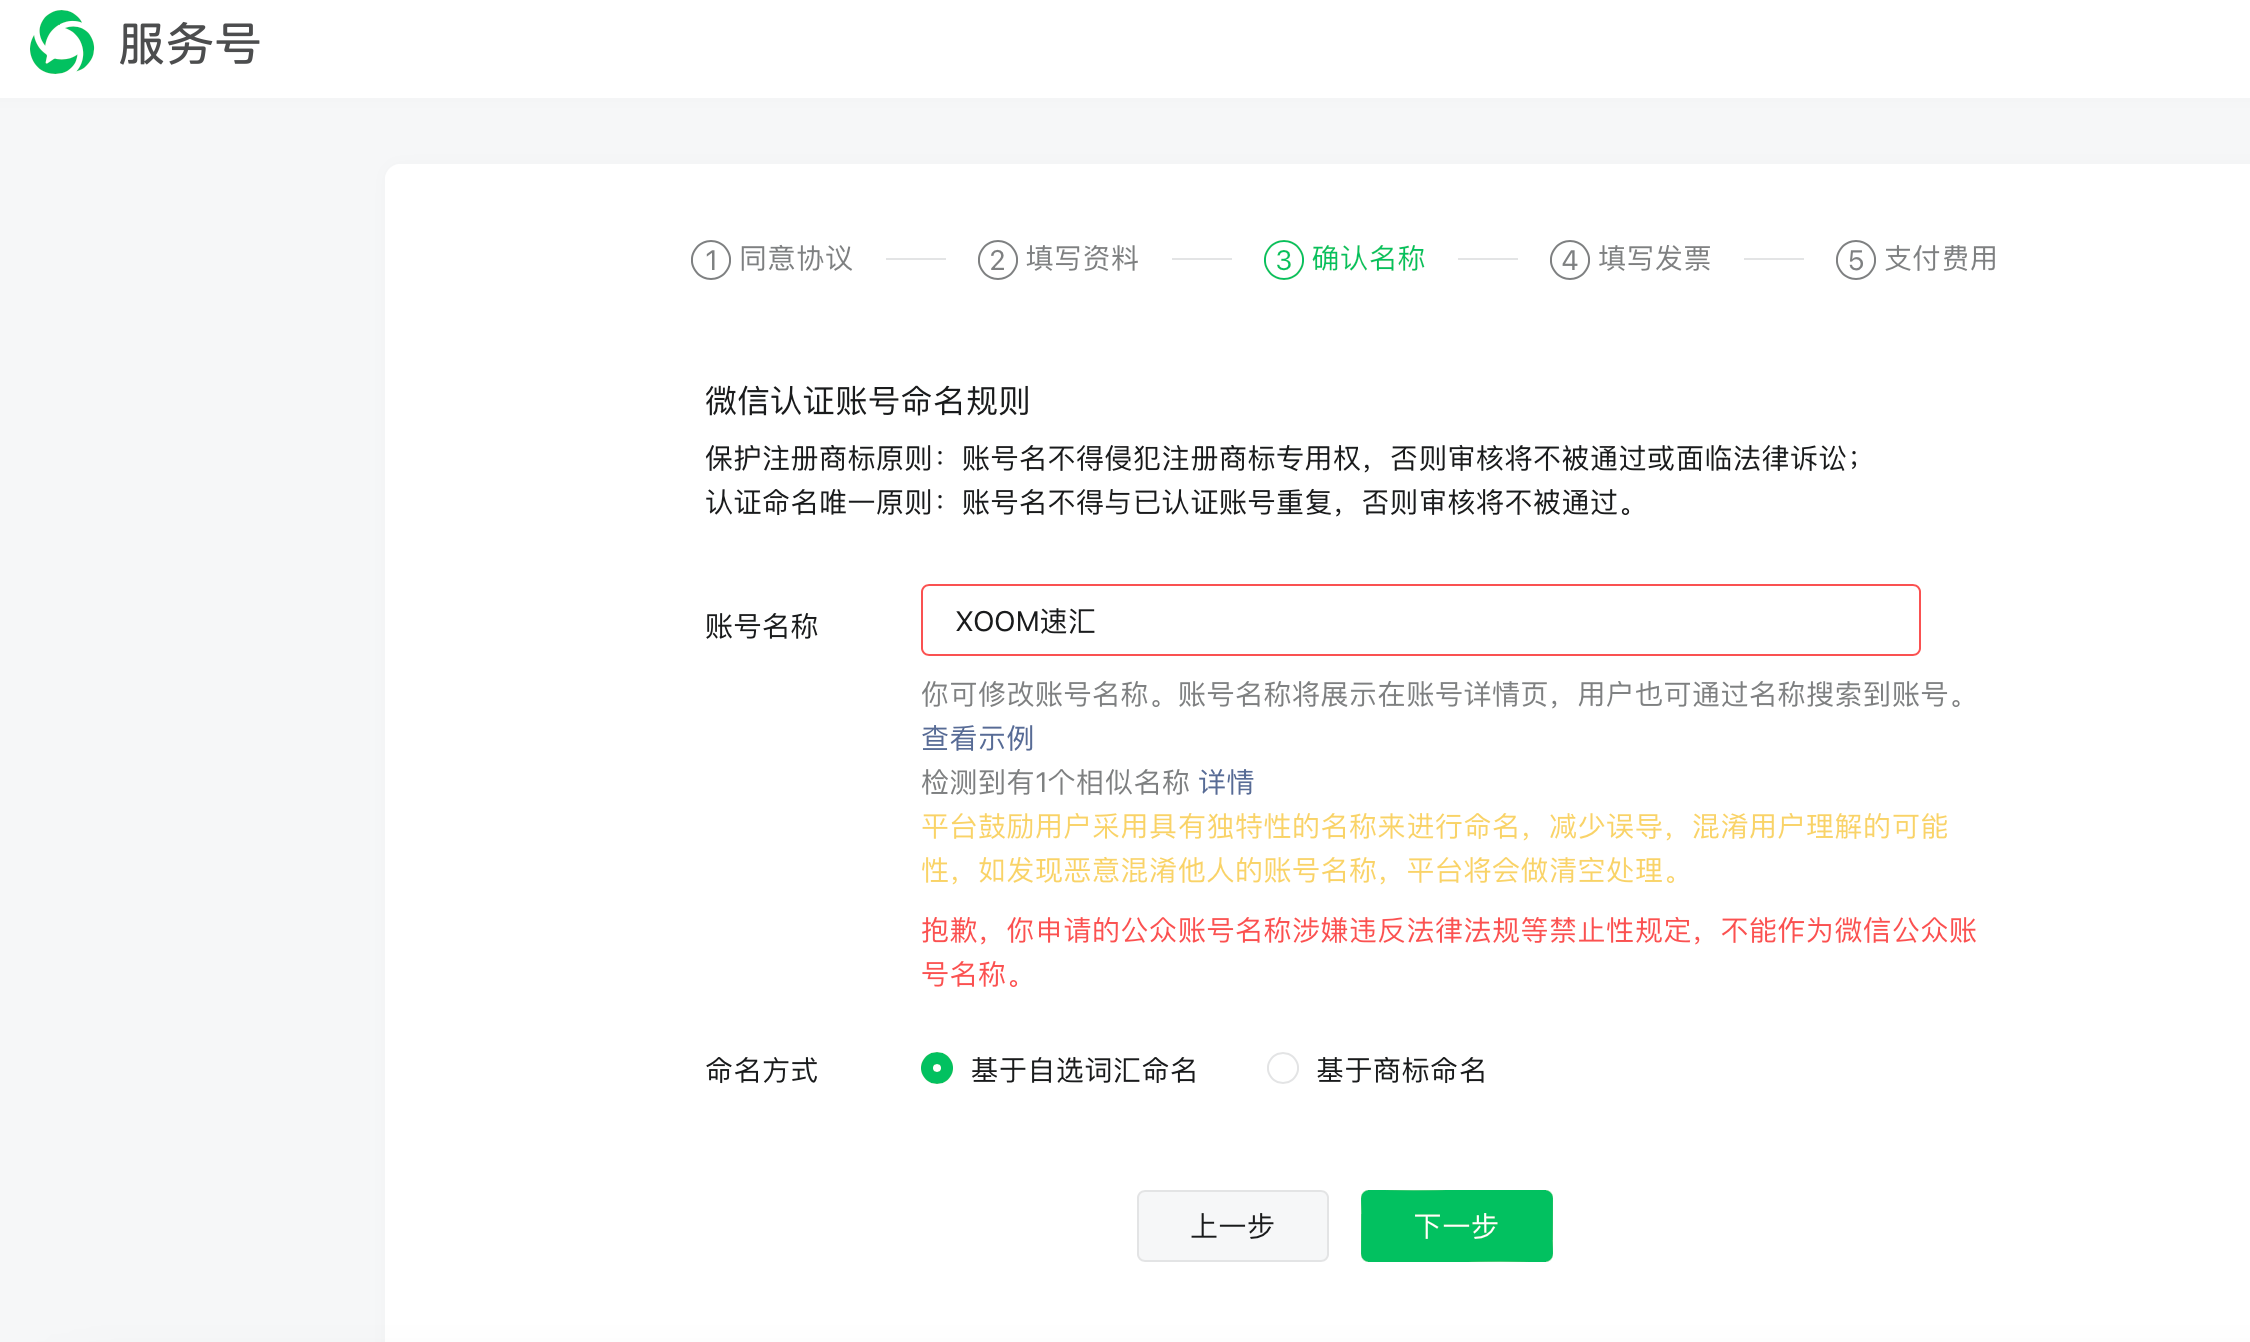This screenshot has height=1342, width=2250.
Task: Click the step 2 circle icon
Action: coord(997,260)
